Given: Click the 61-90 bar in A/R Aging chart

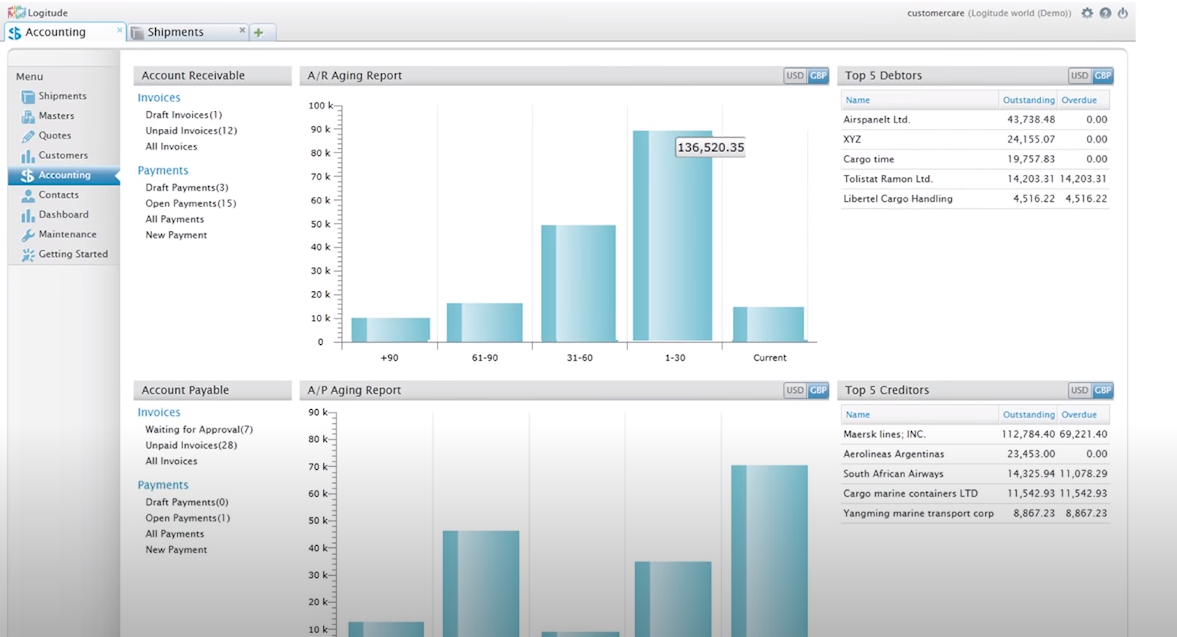Looking at the screenshot, I should coord(484,323).
